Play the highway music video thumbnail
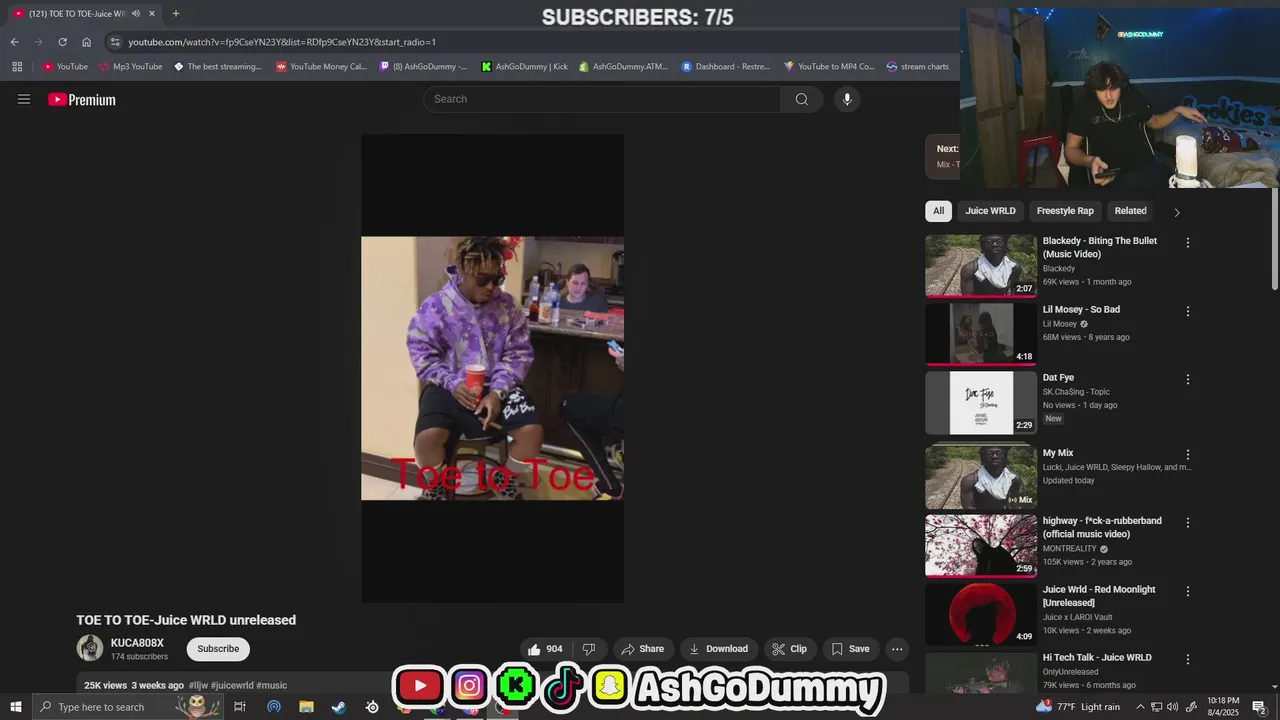This screenshot has height=720, width=1280. point(981,546)
